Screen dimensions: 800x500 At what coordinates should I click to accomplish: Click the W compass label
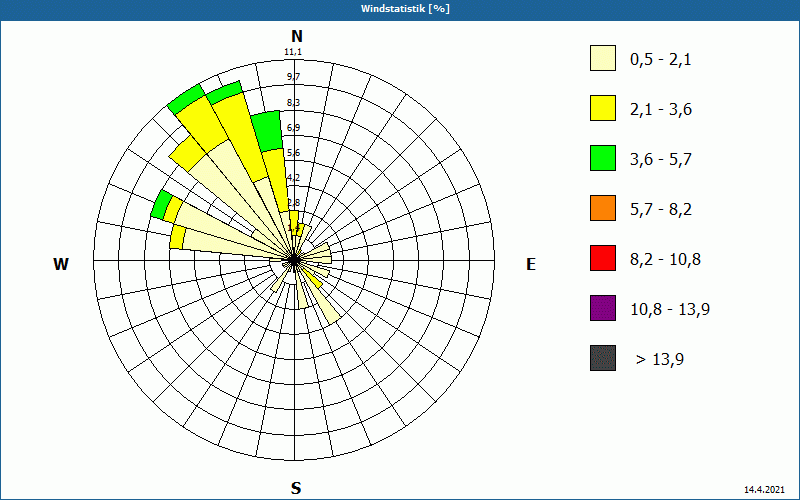click(61, 264)
